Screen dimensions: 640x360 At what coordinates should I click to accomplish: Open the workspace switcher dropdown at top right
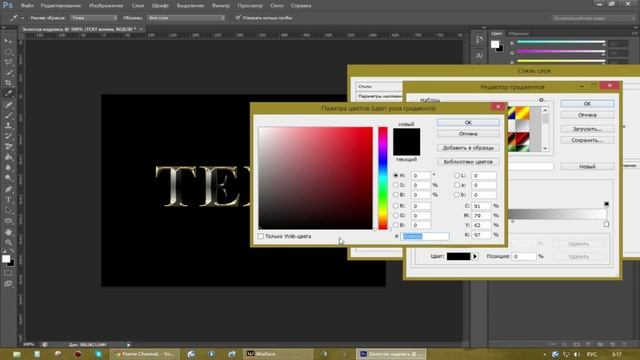[x=593, y=18]
